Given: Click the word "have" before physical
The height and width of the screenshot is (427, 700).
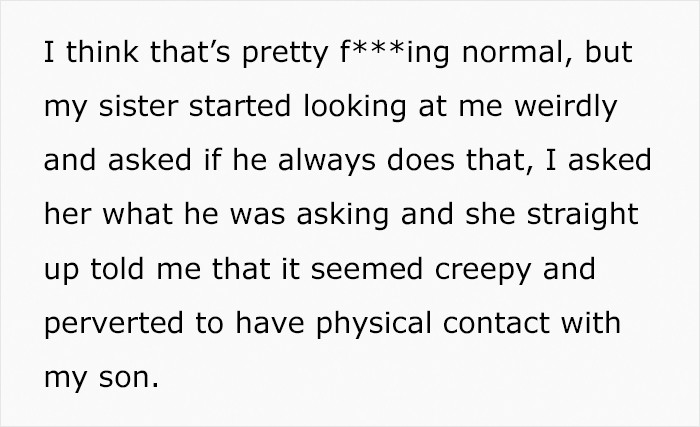Looking at the screenshot, I should pos(270,323).
